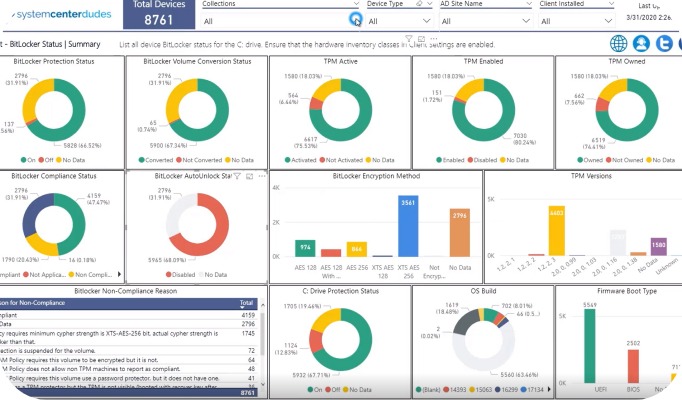Click the 'BitLocker Status | Summary' page title
Viewport: 682px width, 400px height.
[54, 44]
